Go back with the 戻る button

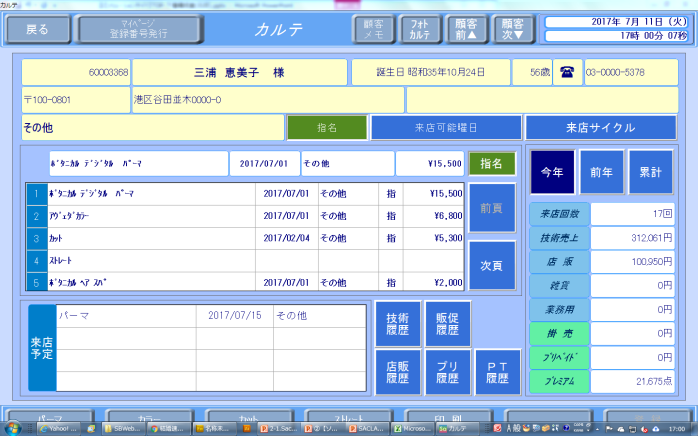tap(38, 29)
